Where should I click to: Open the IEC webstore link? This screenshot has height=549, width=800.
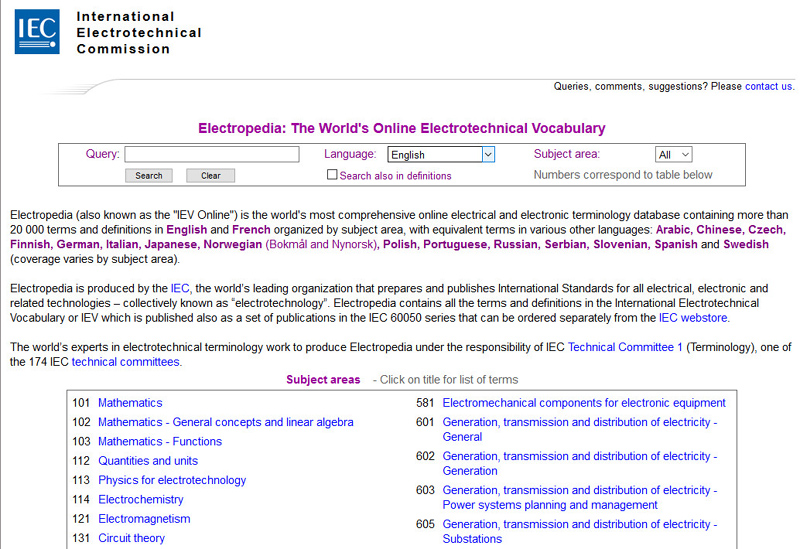click(x=693, y=318)
